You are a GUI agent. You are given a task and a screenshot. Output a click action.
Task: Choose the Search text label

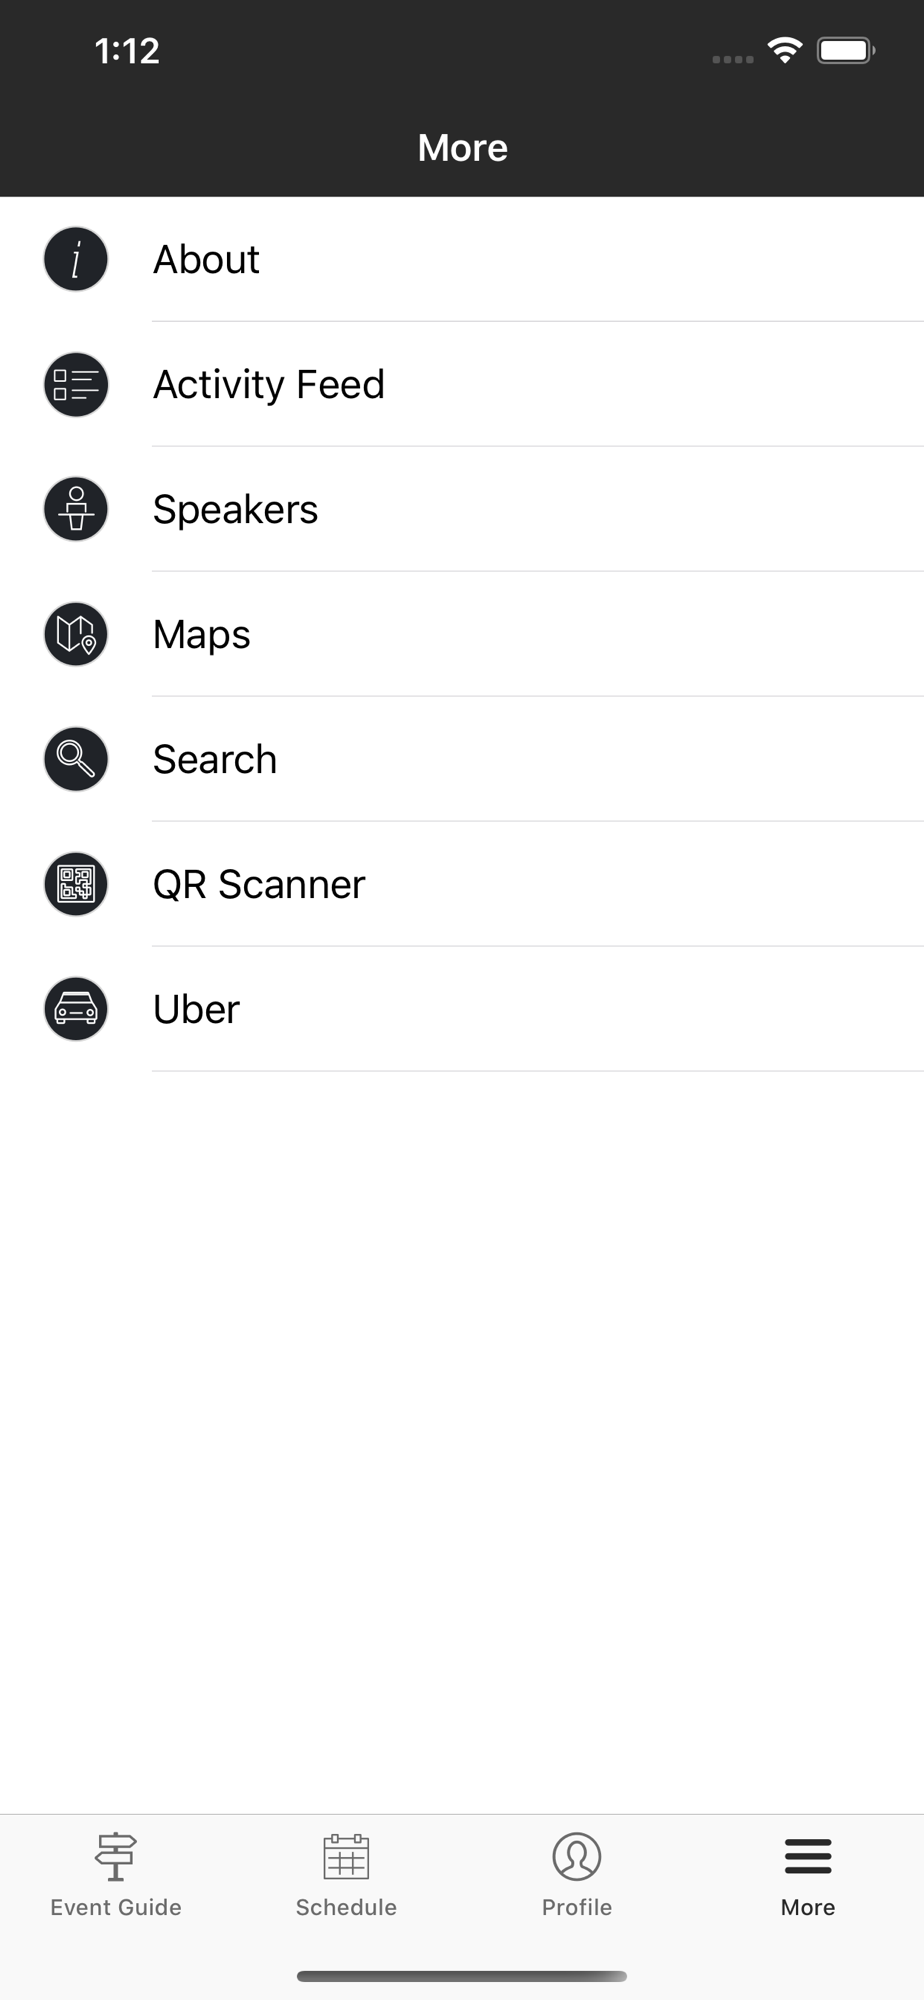(215, 760)
